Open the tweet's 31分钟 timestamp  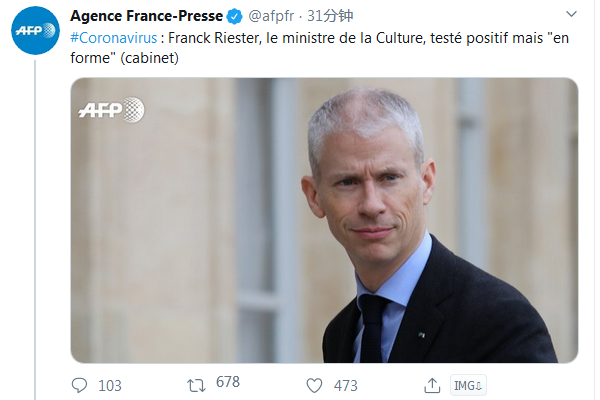(330, 16)
